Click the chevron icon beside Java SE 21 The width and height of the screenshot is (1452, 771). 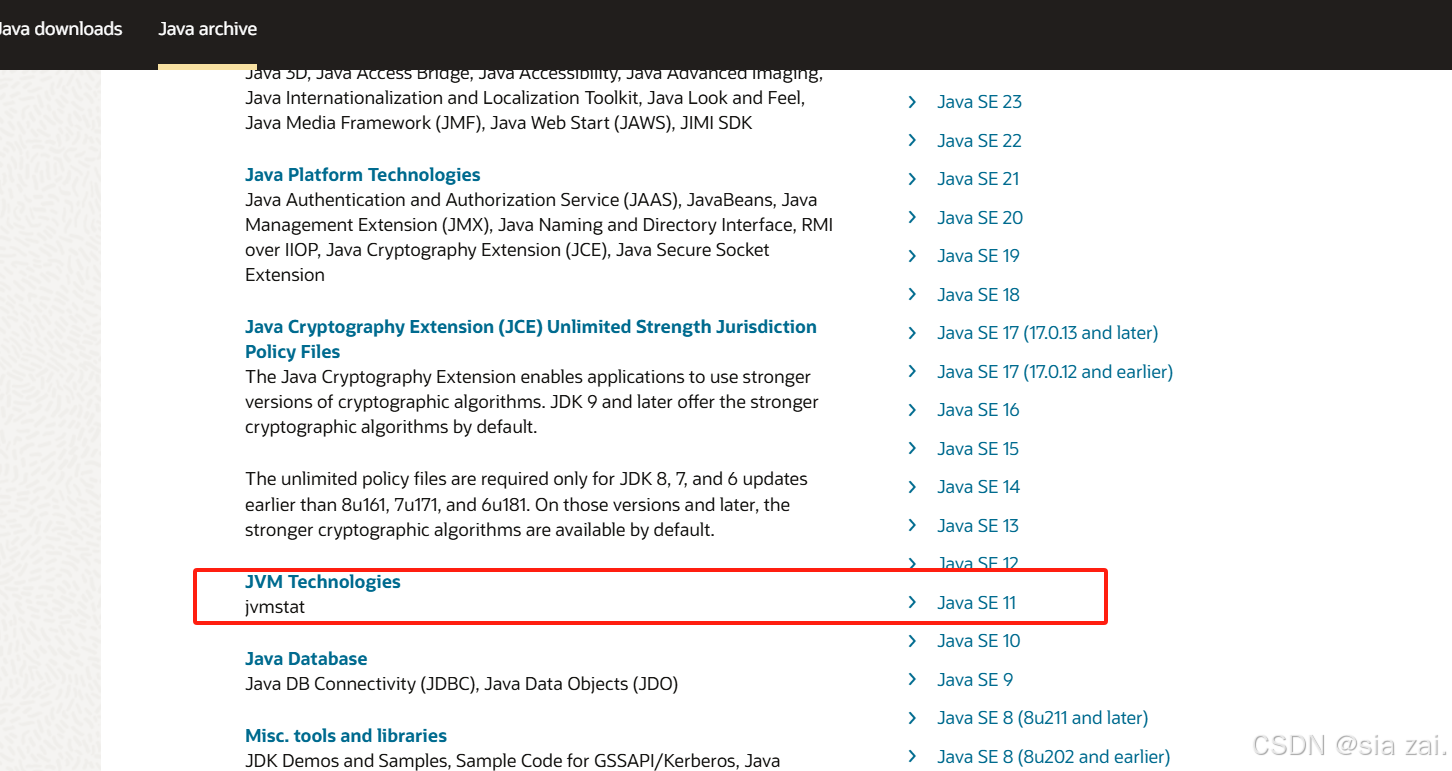point(911,178)
